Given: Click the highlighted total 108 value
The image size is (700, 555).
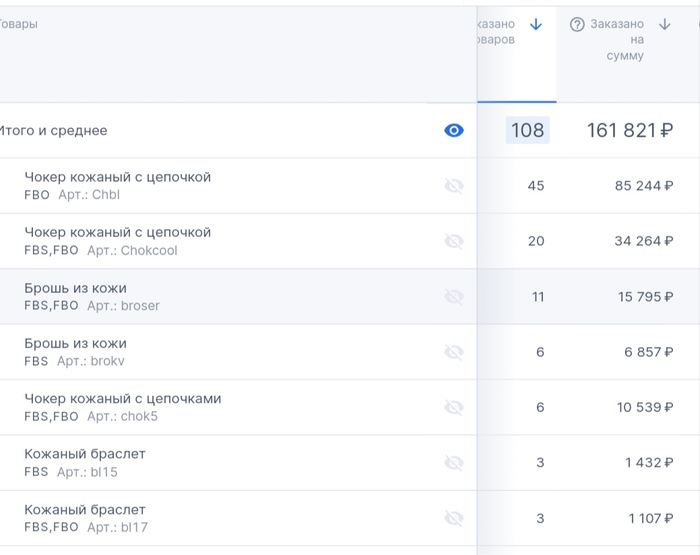Looking at the screenshot, I should (x=527, y=130).
